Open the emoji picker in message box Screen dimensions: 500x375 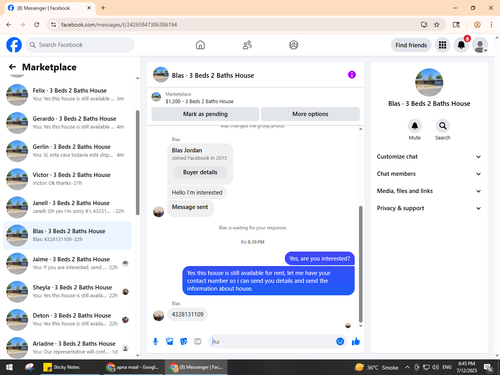click(x=340, y=341)
